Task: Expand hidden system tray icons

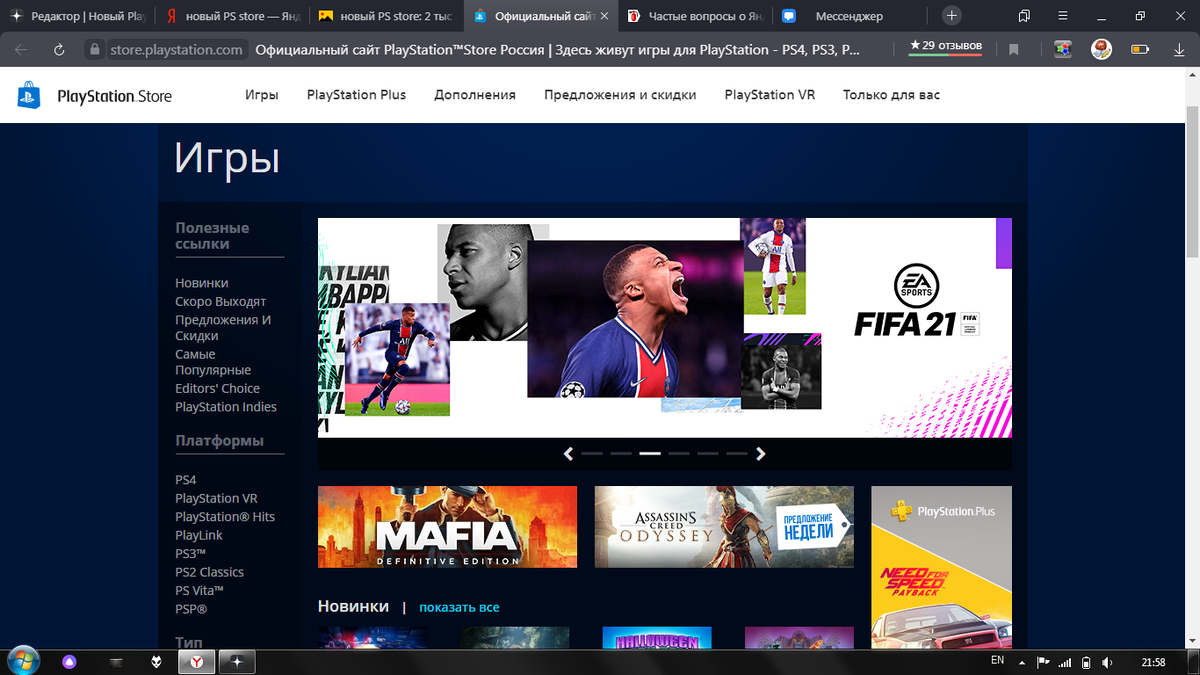Action: coord(1022,661)
